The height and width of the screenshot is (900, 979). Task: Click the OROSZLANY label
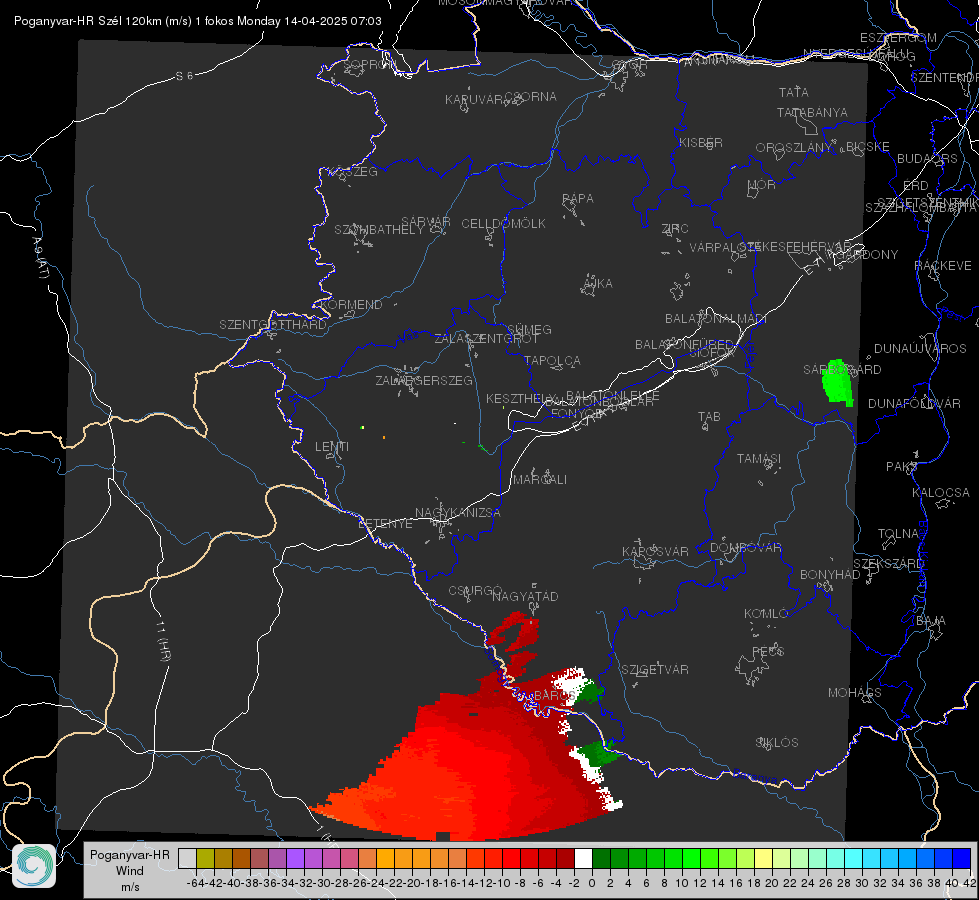(x=794, y=148)
